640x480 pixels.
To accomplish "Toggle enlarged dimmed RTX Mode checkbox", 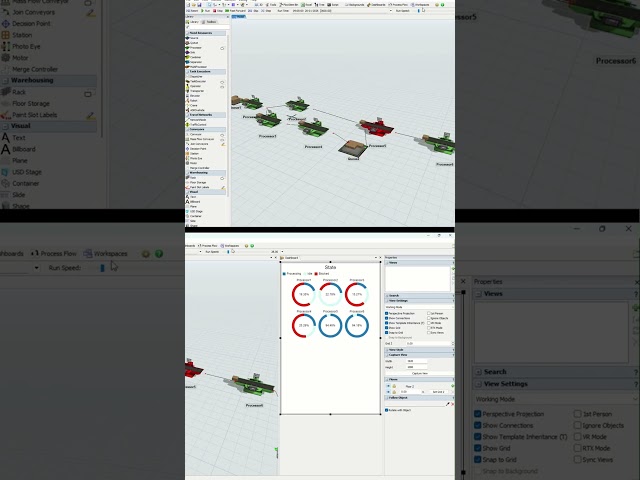I will click(x=577, y=448).
